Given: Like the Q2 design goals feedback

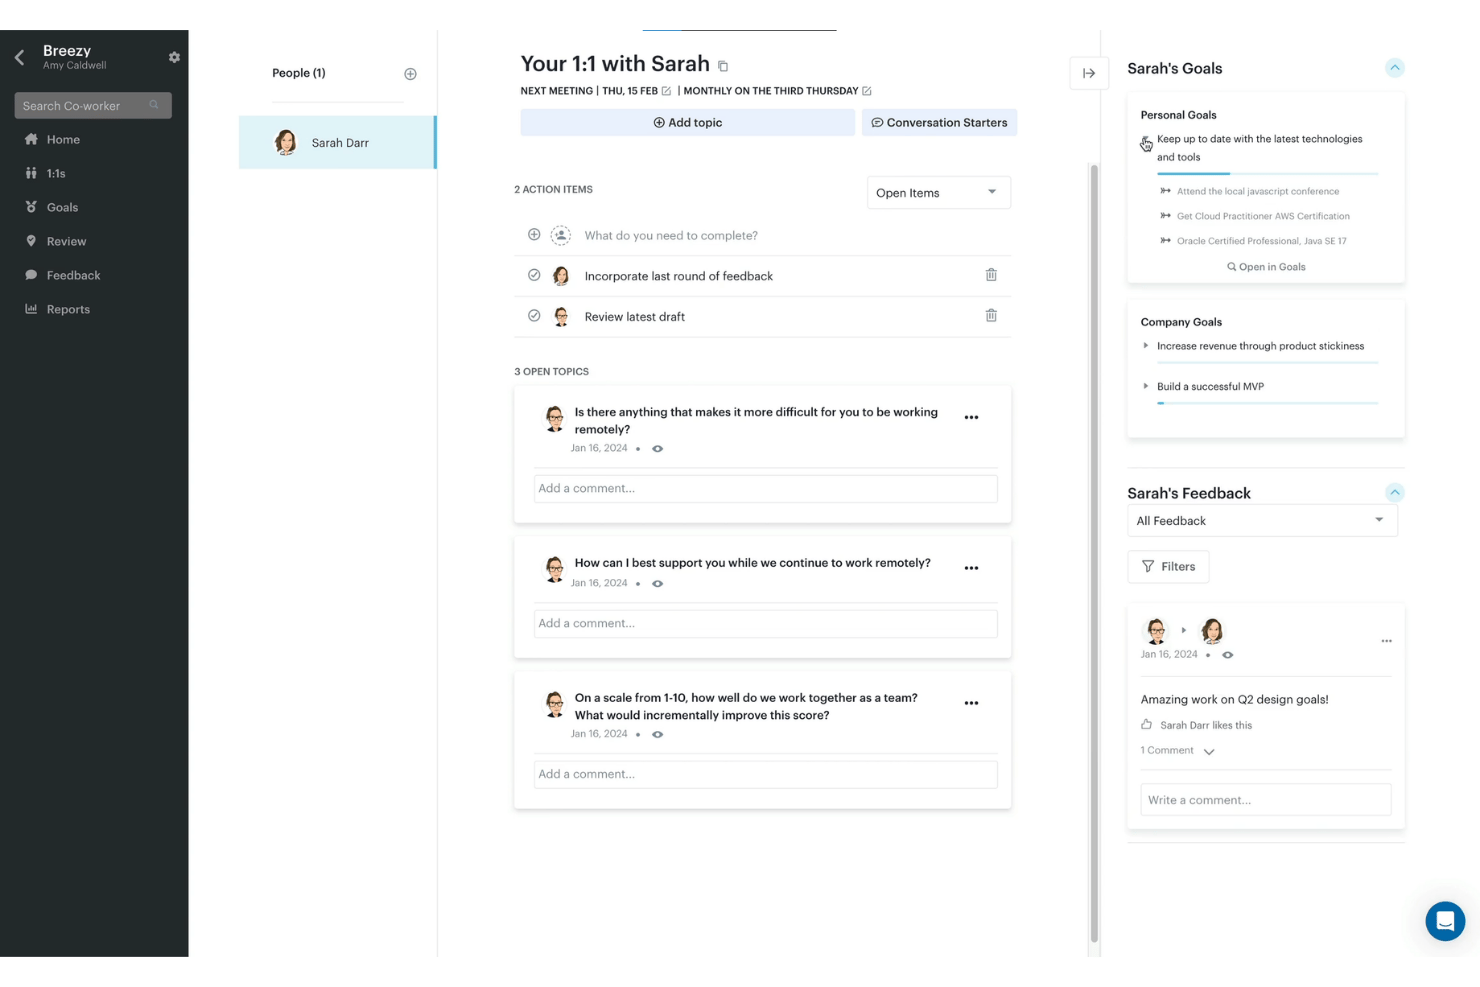Looking at the screenshot, I should [x=1147, y=725].
